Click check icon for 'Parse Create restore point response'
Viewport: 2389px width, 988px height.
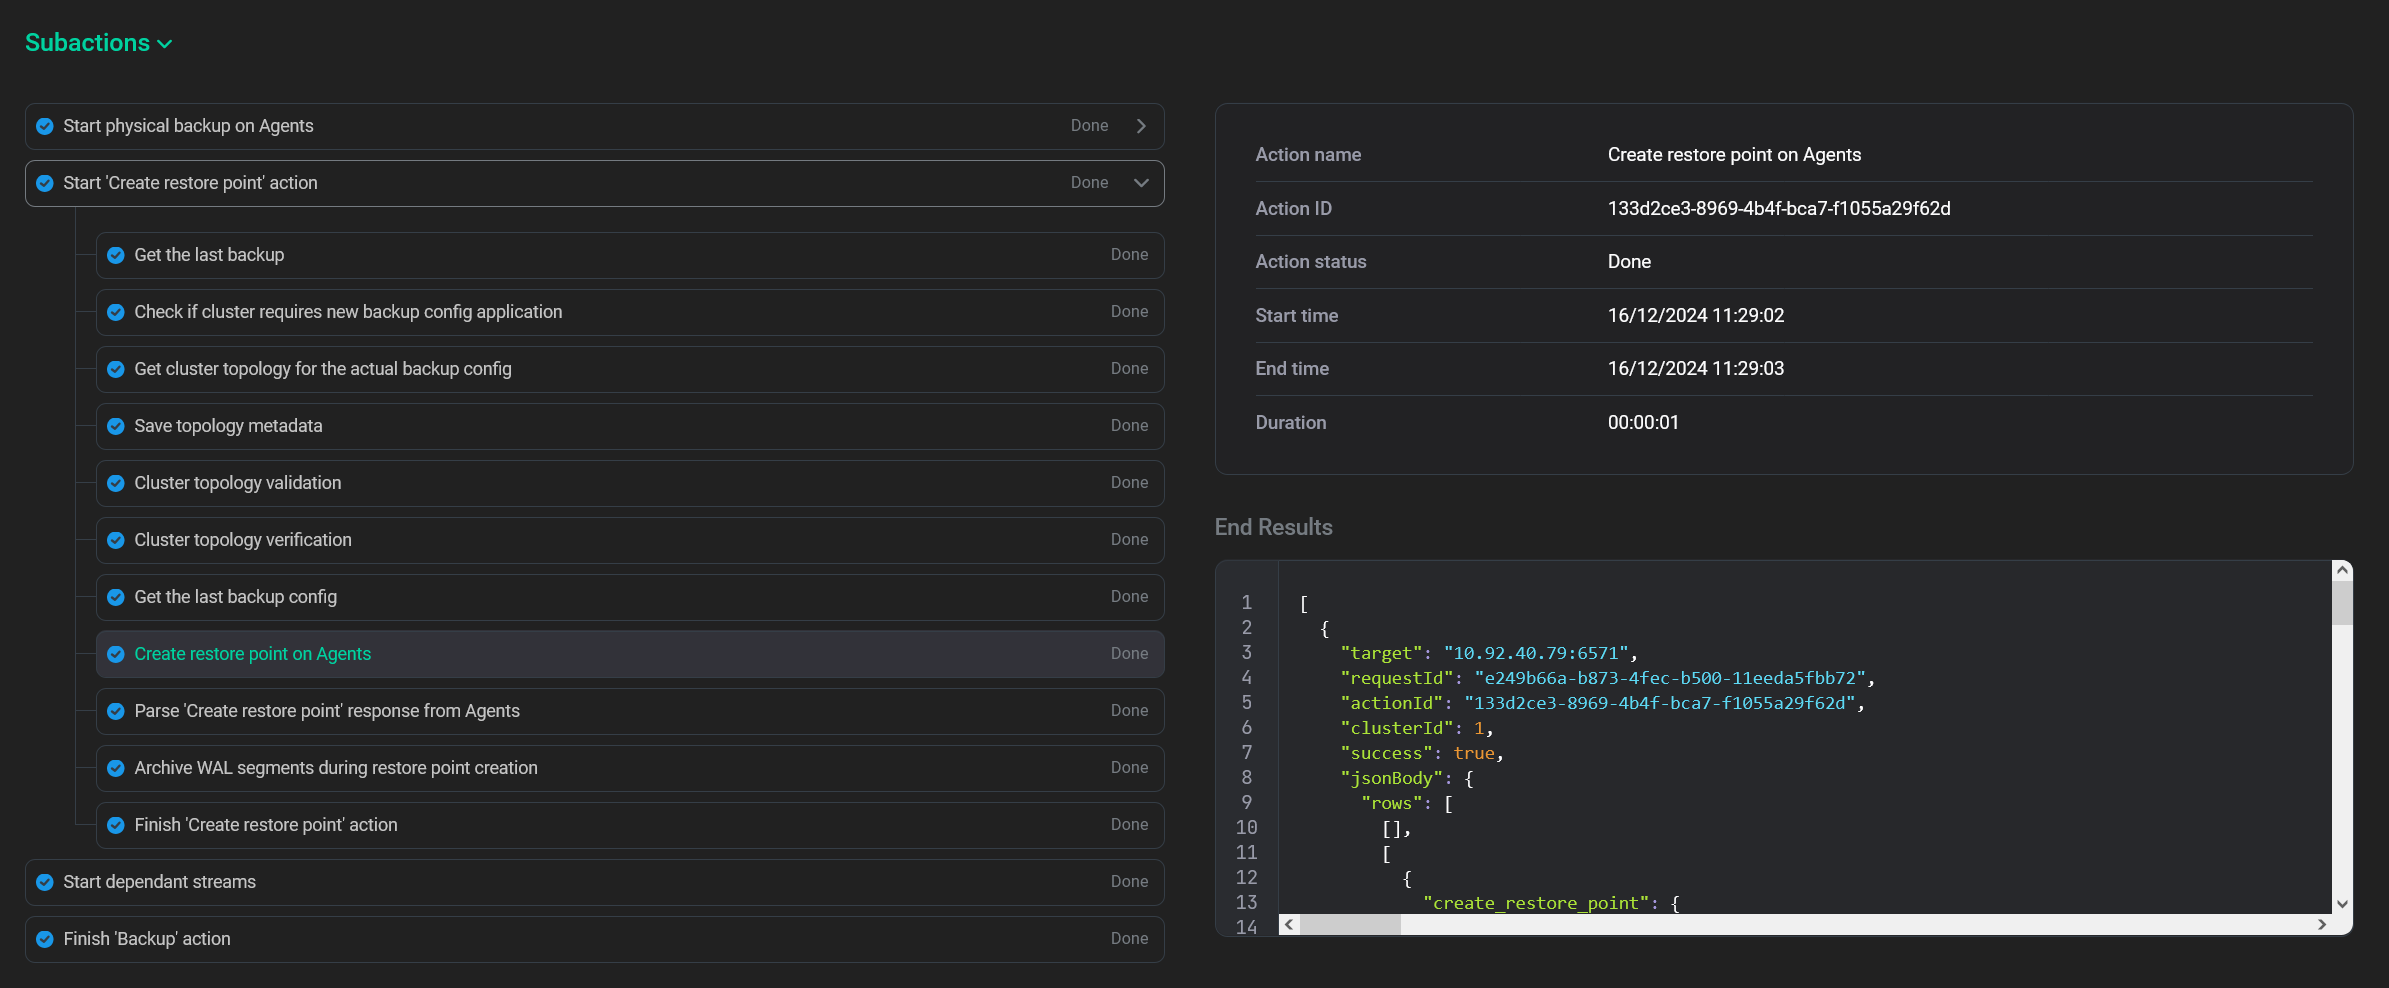pyautogui.click(x=116, y=711)
